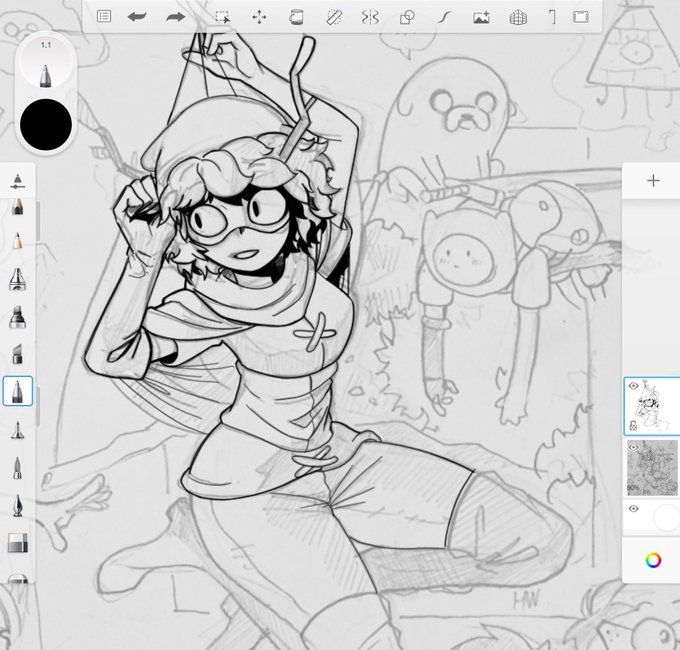Image resolution: width=680 pixels, height=650 pixels.
Task: Select the Selection tool in top toolbar
Action: tap(222, 17)
